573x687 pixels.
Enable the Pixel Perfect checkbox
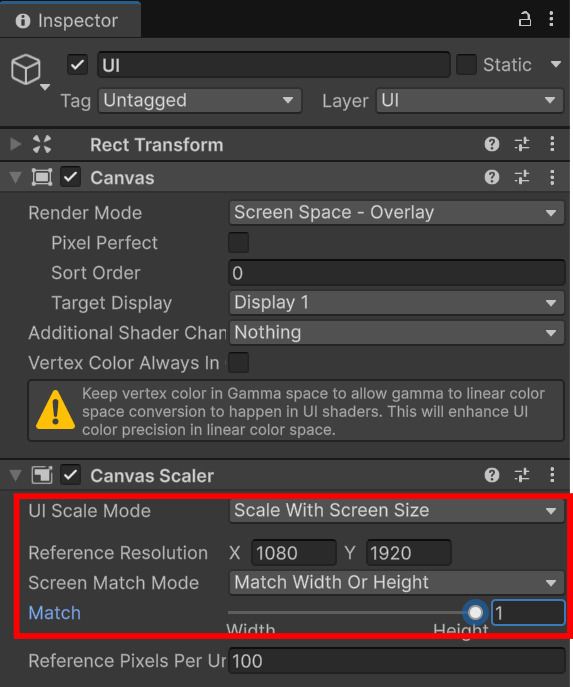(238, 243)
